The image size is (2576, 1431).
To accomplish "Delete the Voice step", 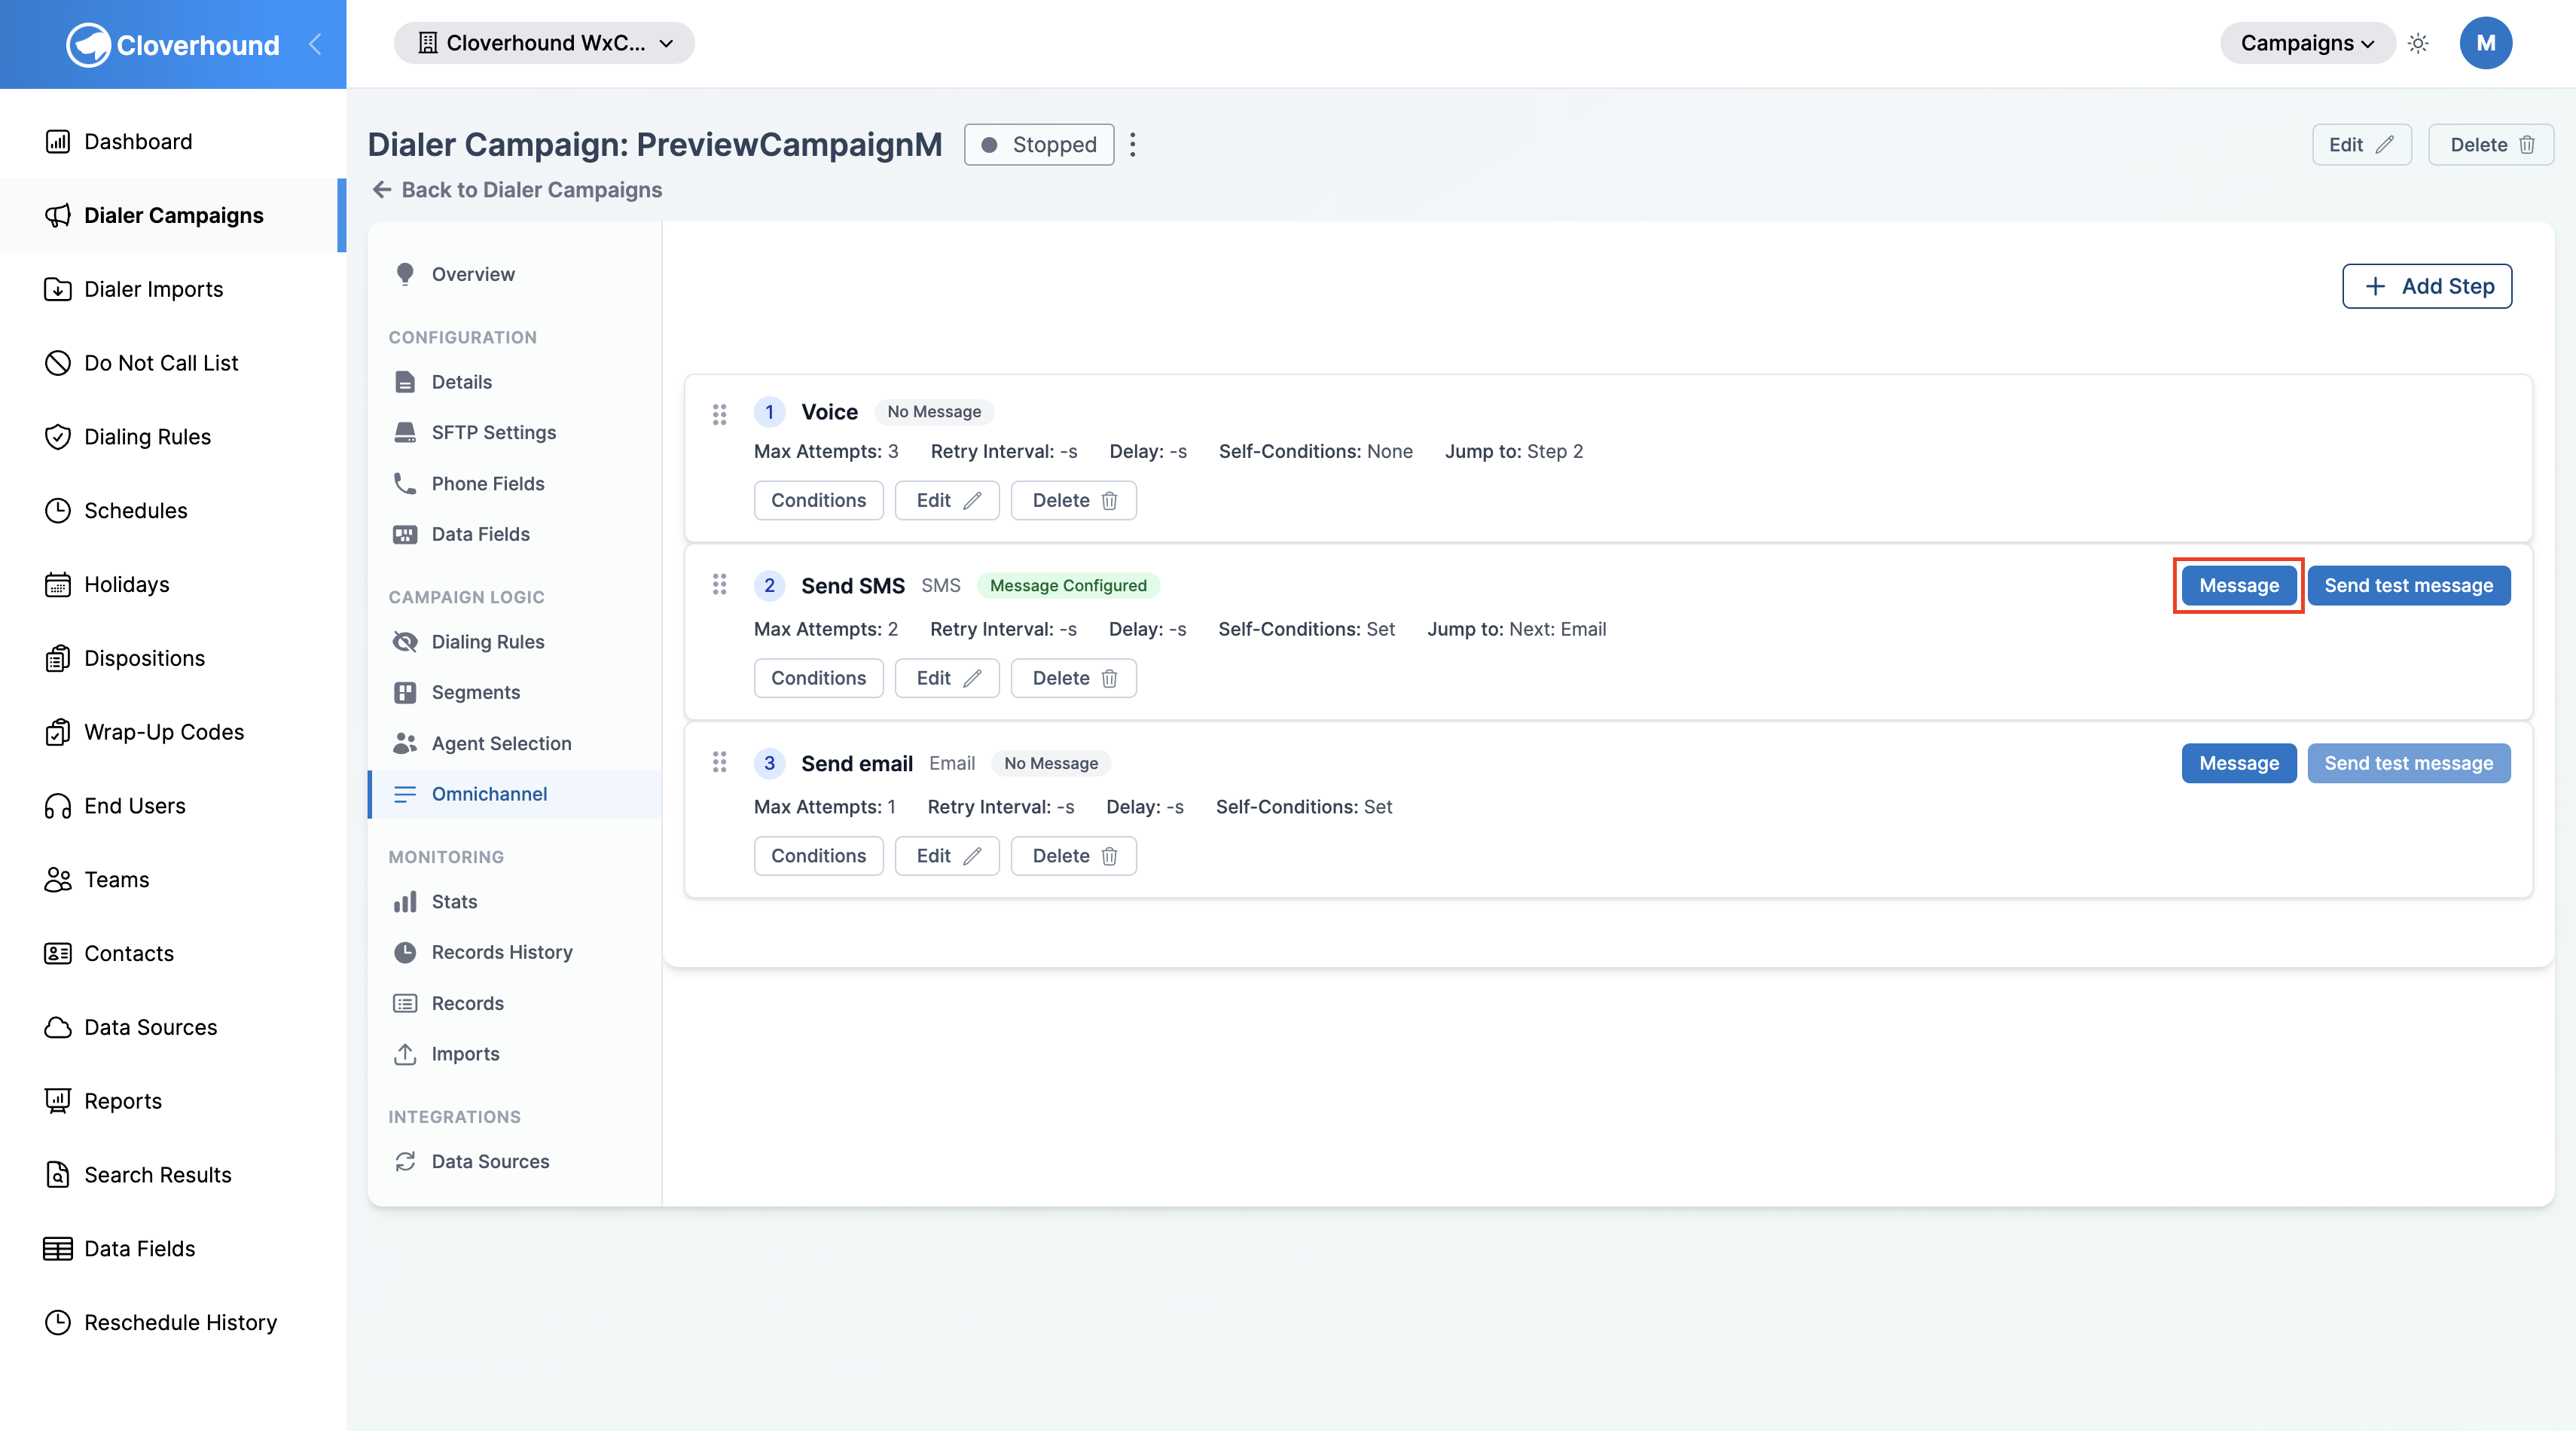I will (x=1074, y=501).
